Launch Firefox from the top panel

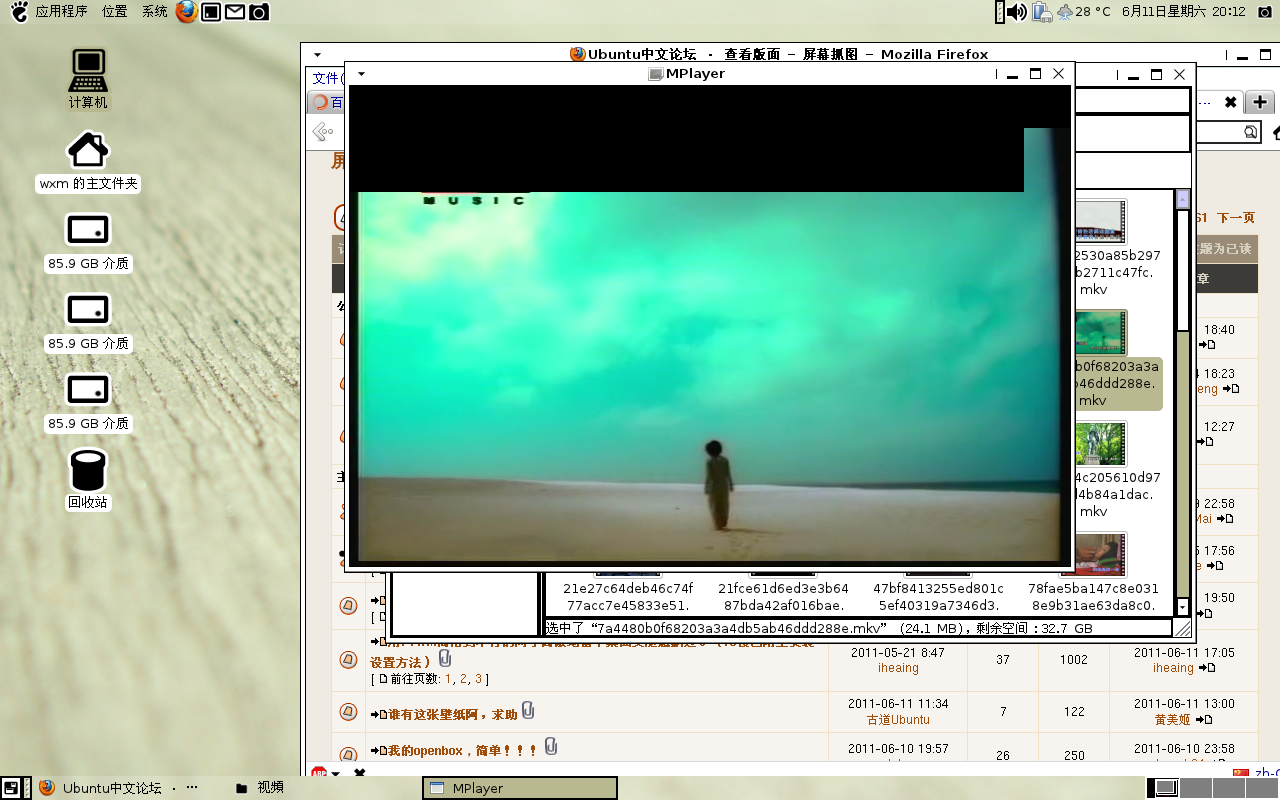186,11
